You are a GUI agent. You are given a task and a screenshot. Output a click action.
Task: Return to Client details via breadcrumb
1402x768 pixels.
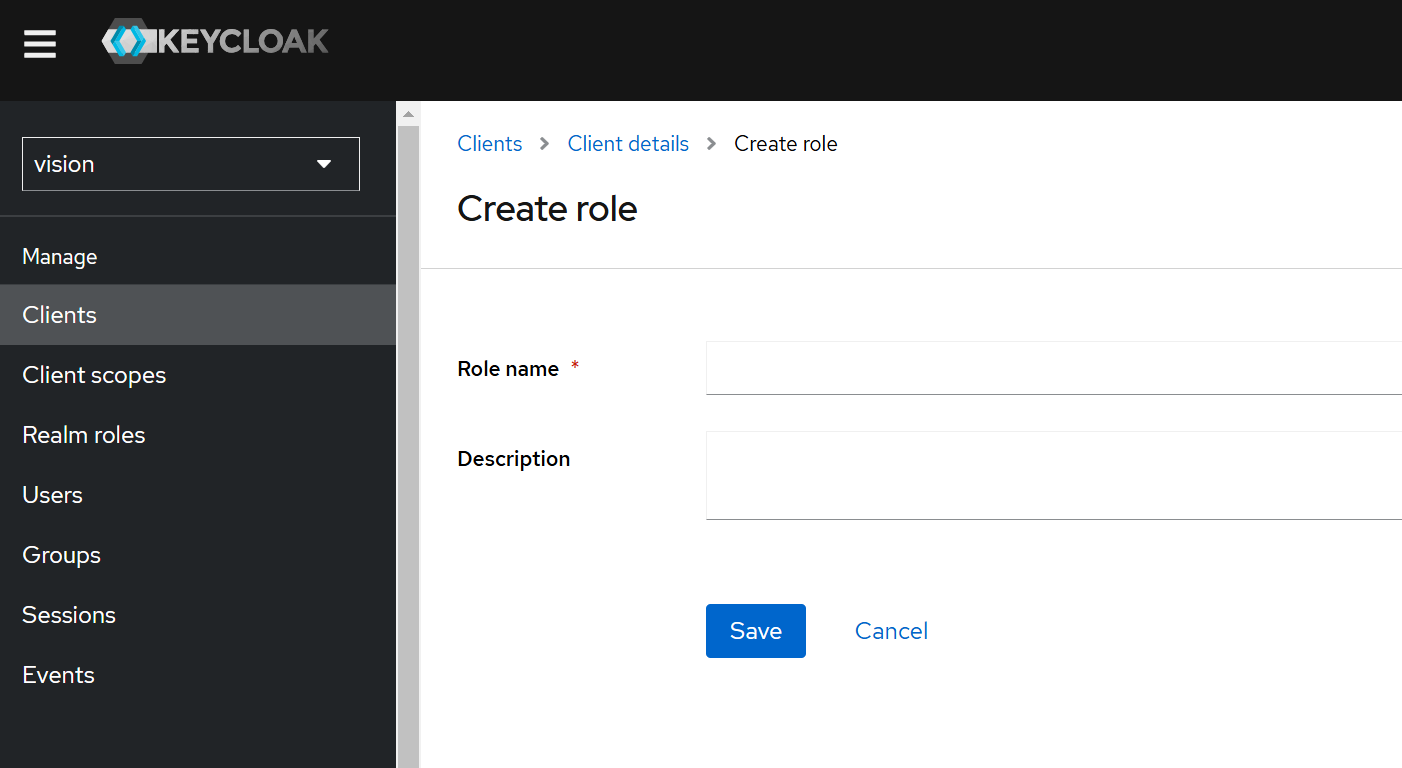[x=627, y=143]
